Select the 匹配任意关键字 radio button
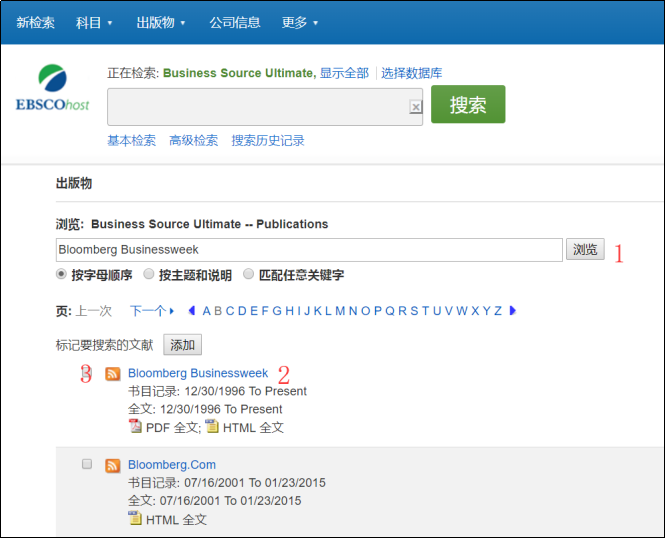 tap(249, 274)
